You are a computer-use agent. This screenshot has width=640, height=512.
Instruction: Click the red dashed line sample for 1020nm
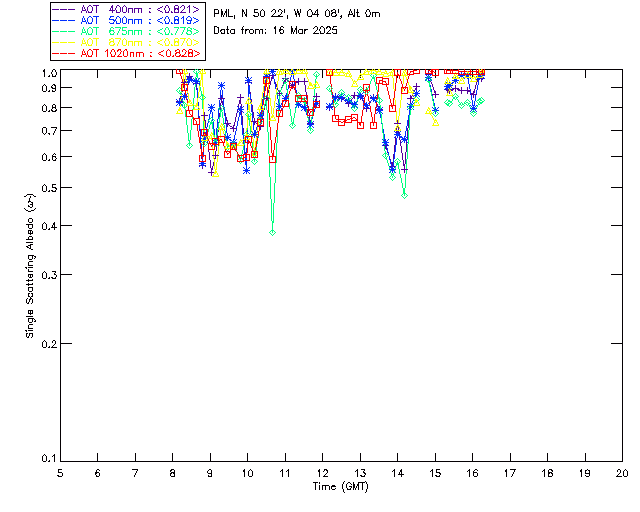click(x=66, y=53)
